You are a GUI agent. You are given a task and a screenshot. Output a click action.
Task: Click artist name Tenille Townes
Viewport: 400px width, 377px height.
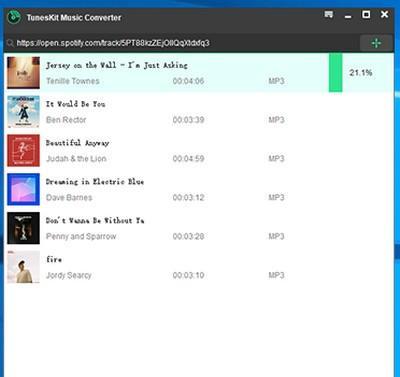pos(73,81)
